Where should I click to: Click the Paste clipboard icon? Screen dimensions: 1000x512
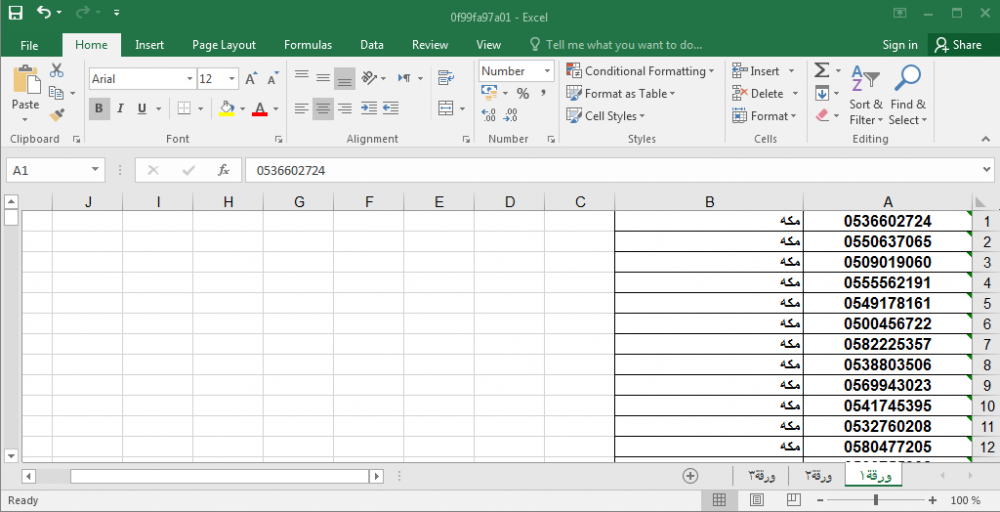click(26, 80)
